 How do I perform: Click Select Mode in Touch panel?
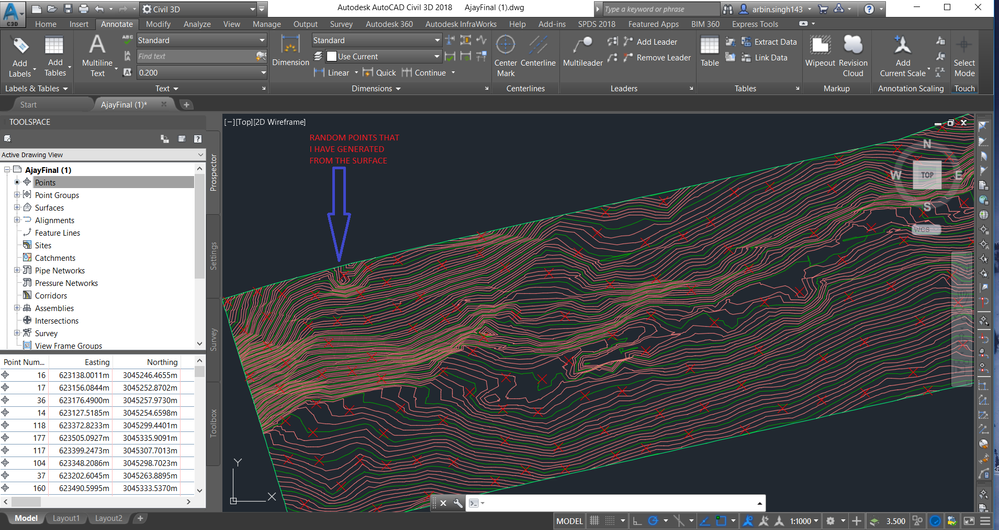tap(964, 57)
